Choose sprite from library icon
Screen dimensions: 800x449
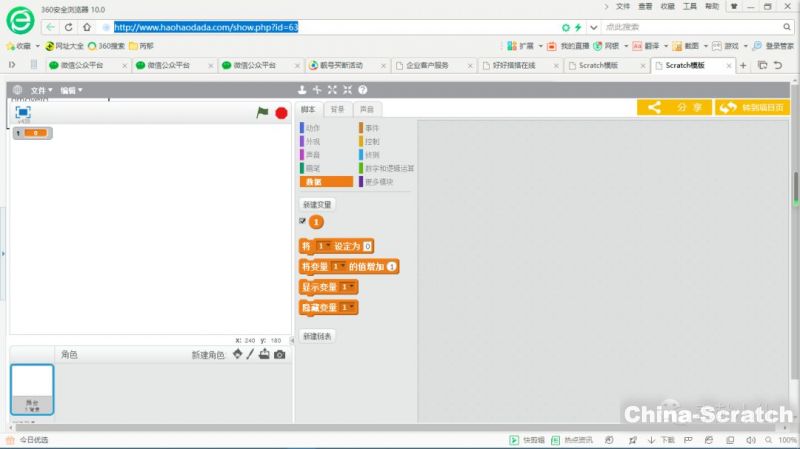236,355
